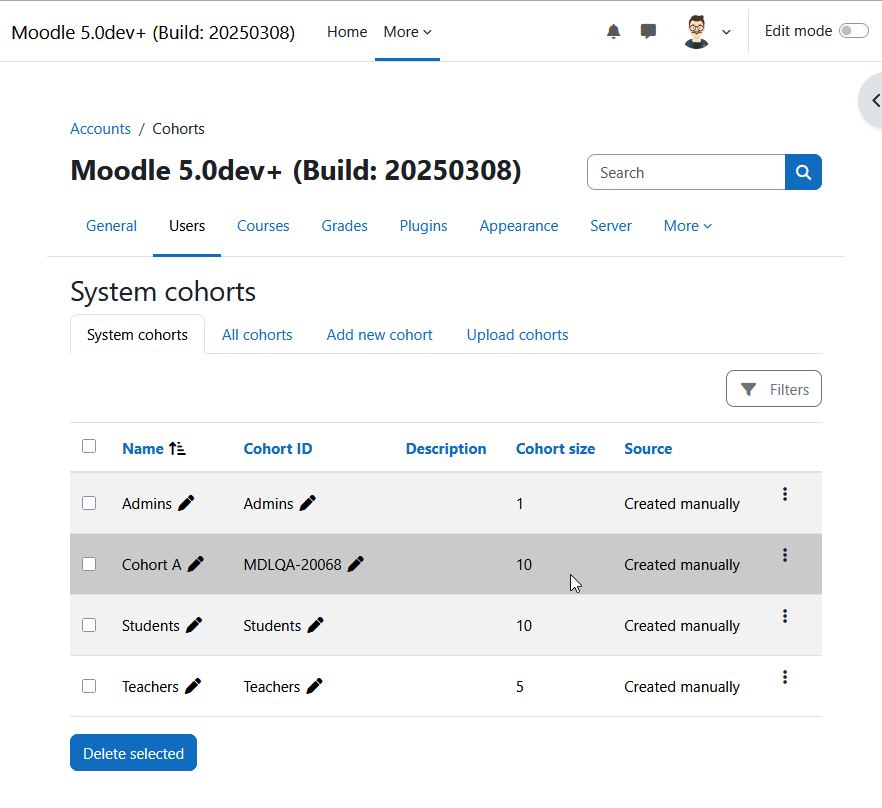Toggle Edit mode switch

[x=854, y=31]
